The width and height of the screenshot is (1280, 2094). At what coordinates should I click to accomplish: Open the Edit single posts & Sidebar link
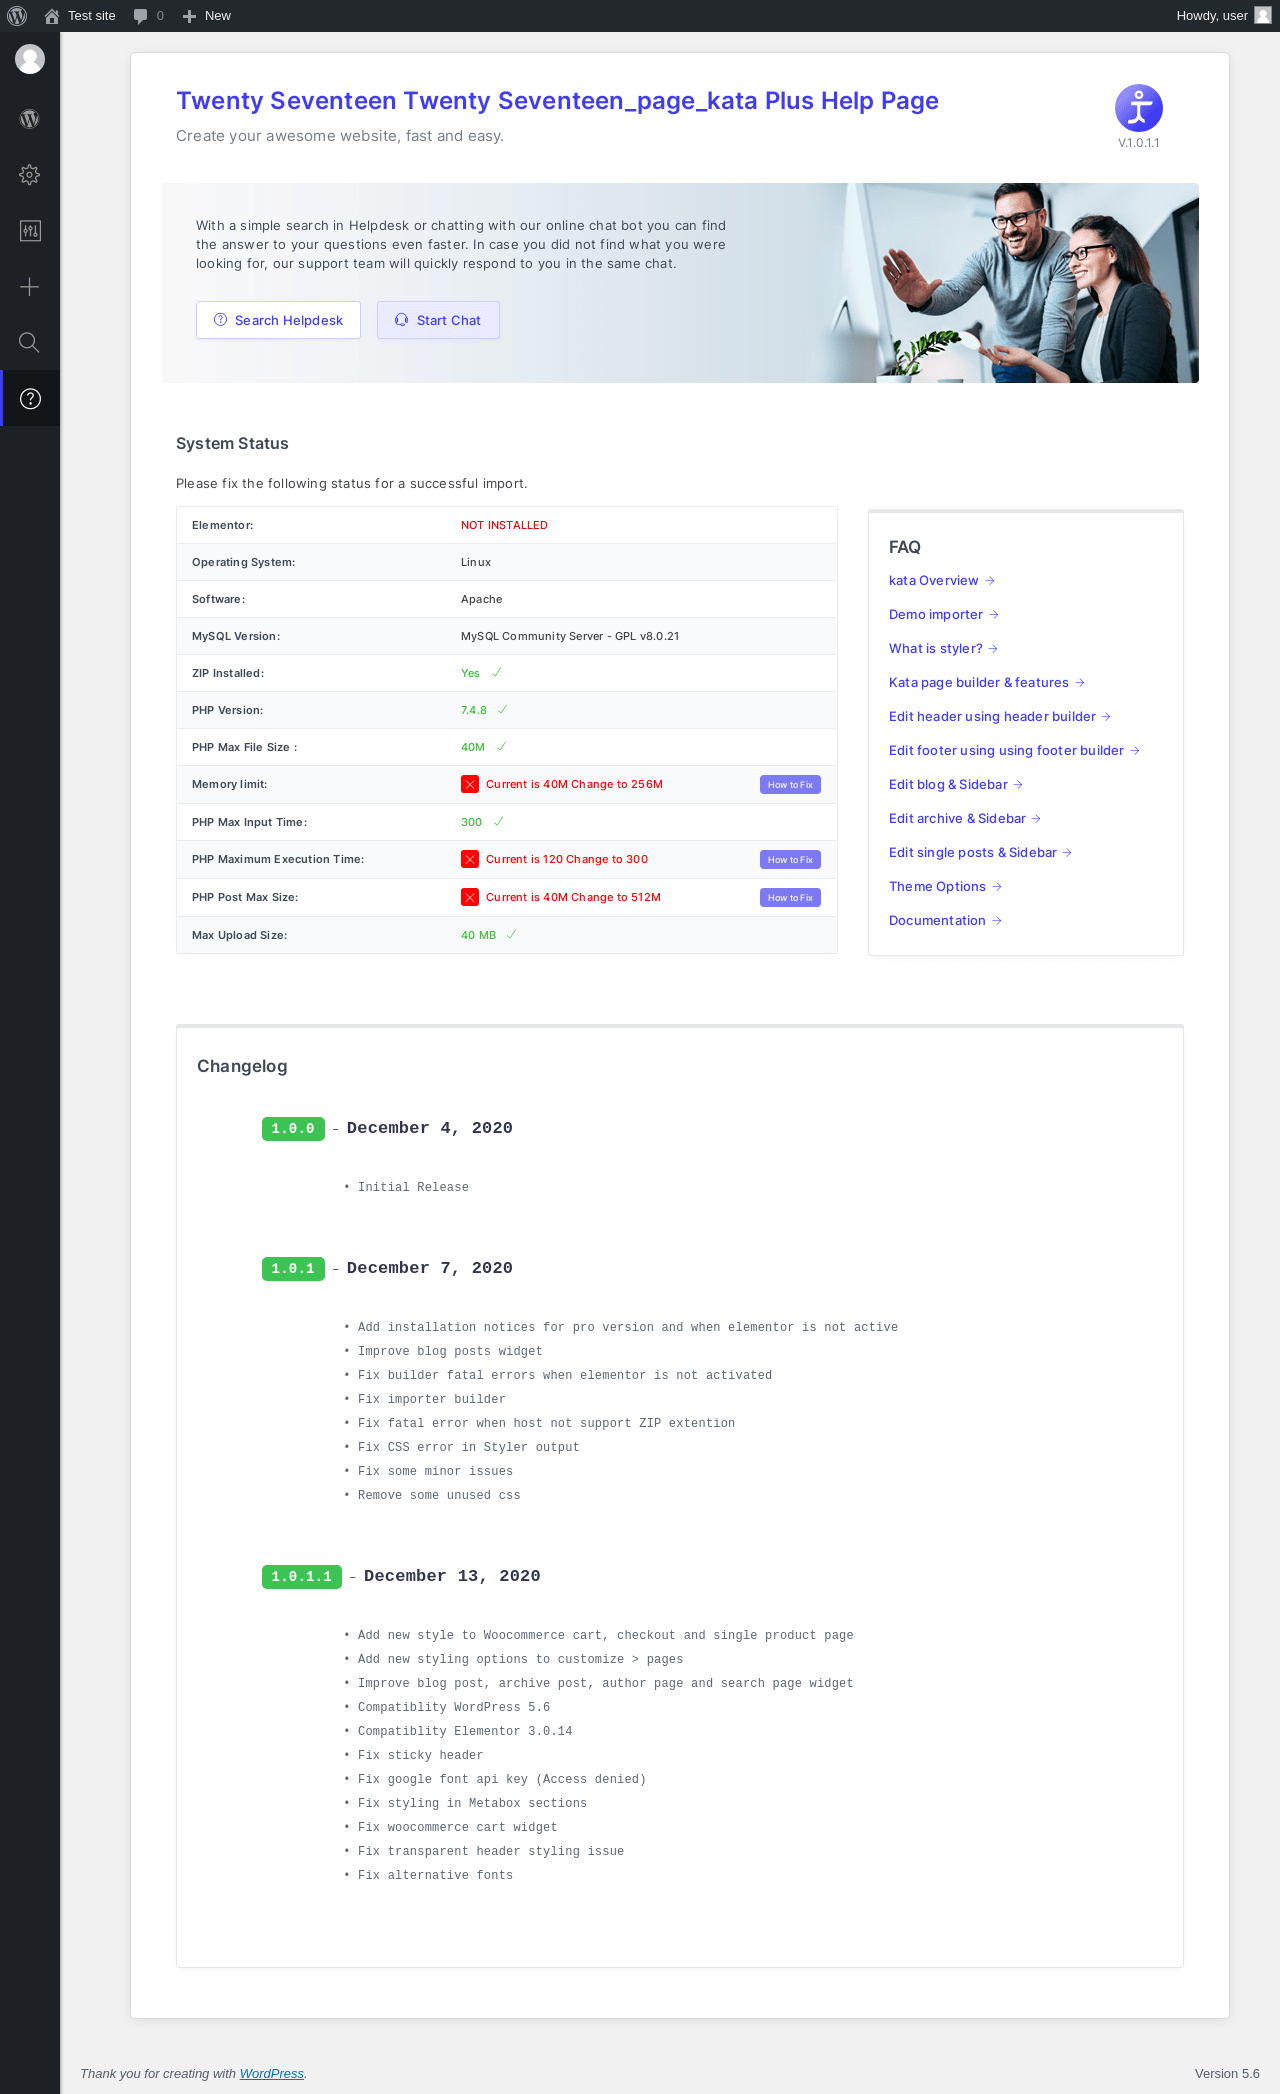pyautogui.click(x=980, y=853)
